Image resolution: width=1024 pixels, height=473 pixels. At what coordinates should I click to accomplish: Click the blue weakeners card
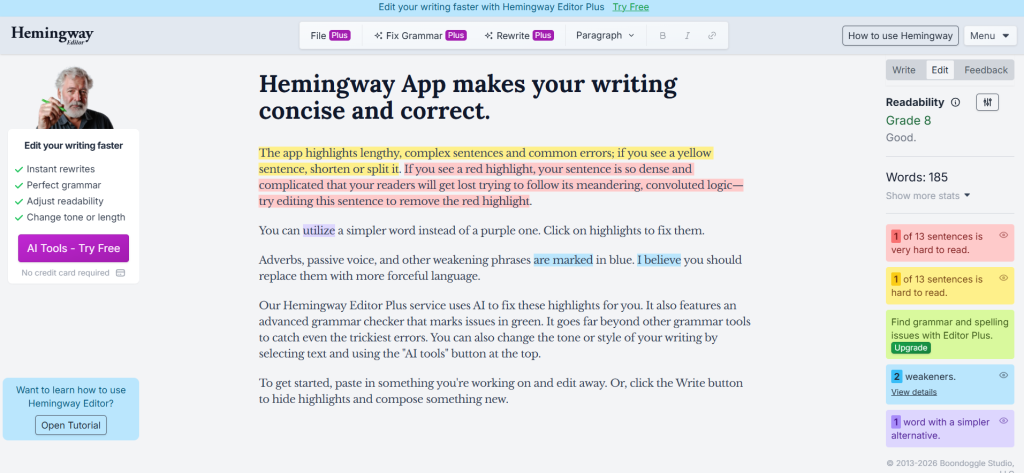tap(950, 384)
